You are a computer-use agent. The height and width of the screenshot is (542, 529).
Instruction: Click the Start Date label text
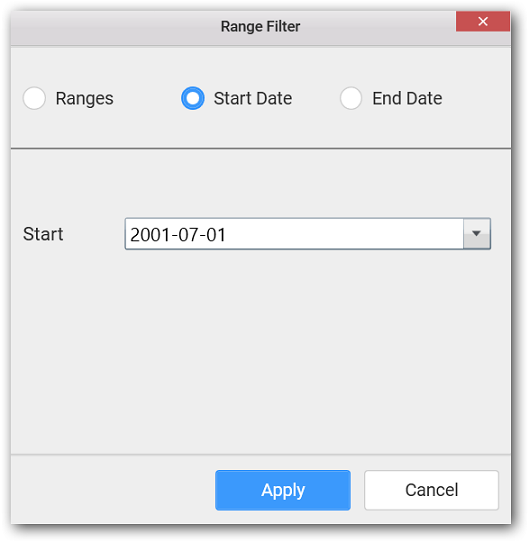tap(253, 98)
